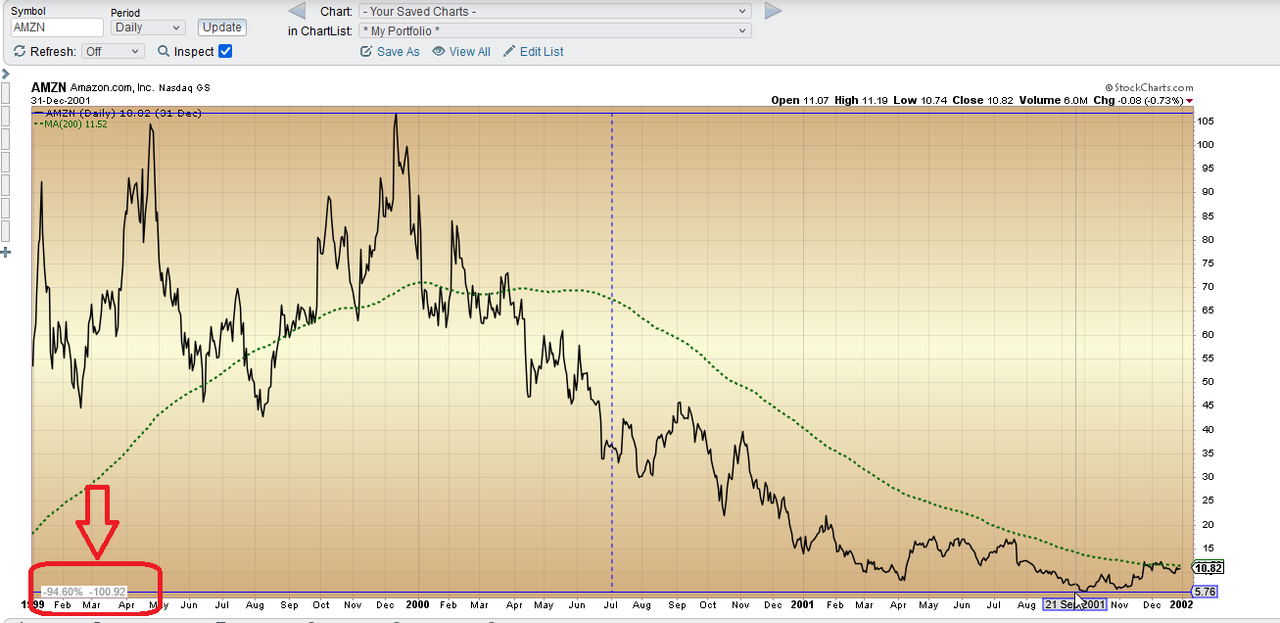Click the Save As link

click(x=390, y=51)
